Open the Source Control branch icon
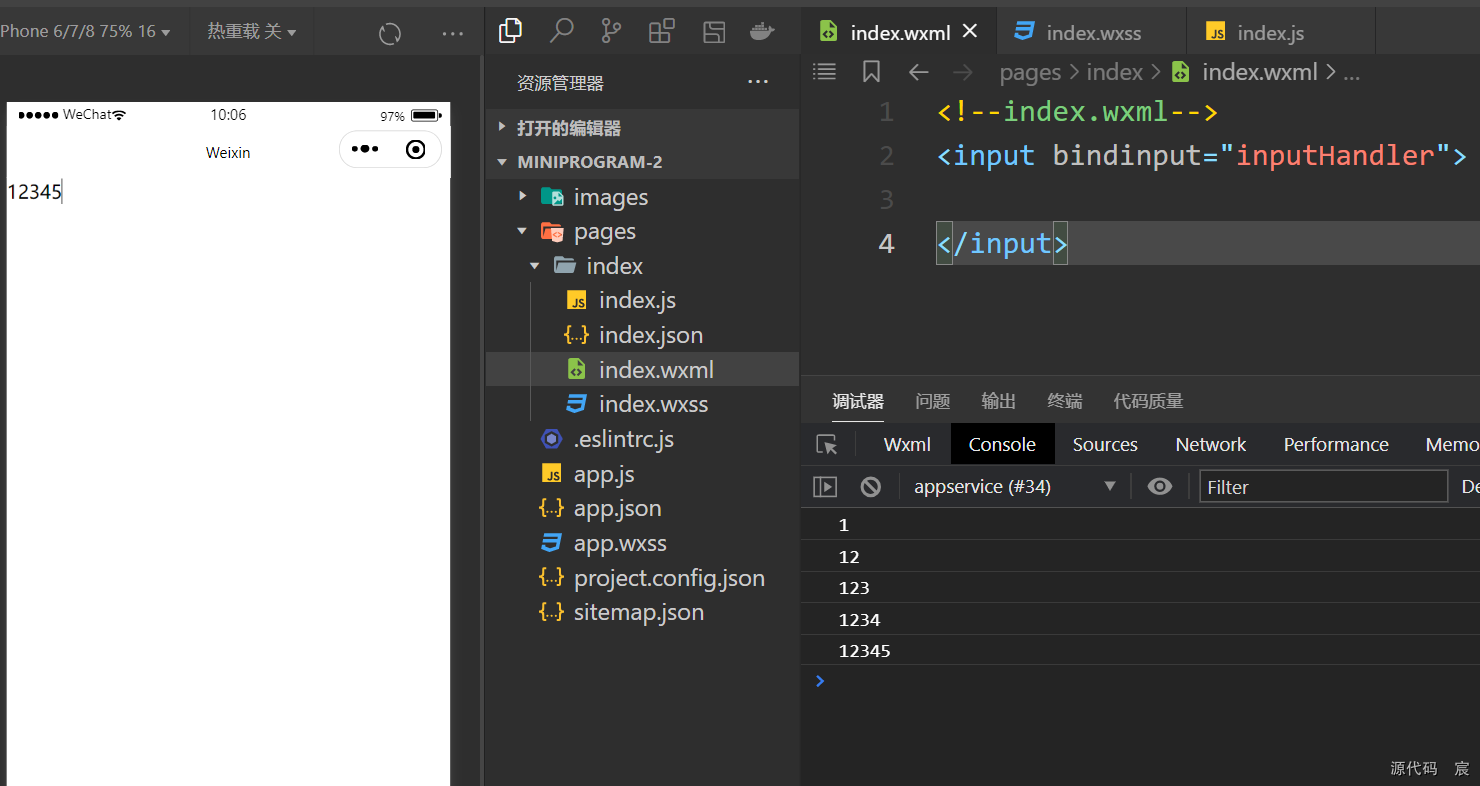The width and height of the screenshot is (1480, 786). pos(611,31)
